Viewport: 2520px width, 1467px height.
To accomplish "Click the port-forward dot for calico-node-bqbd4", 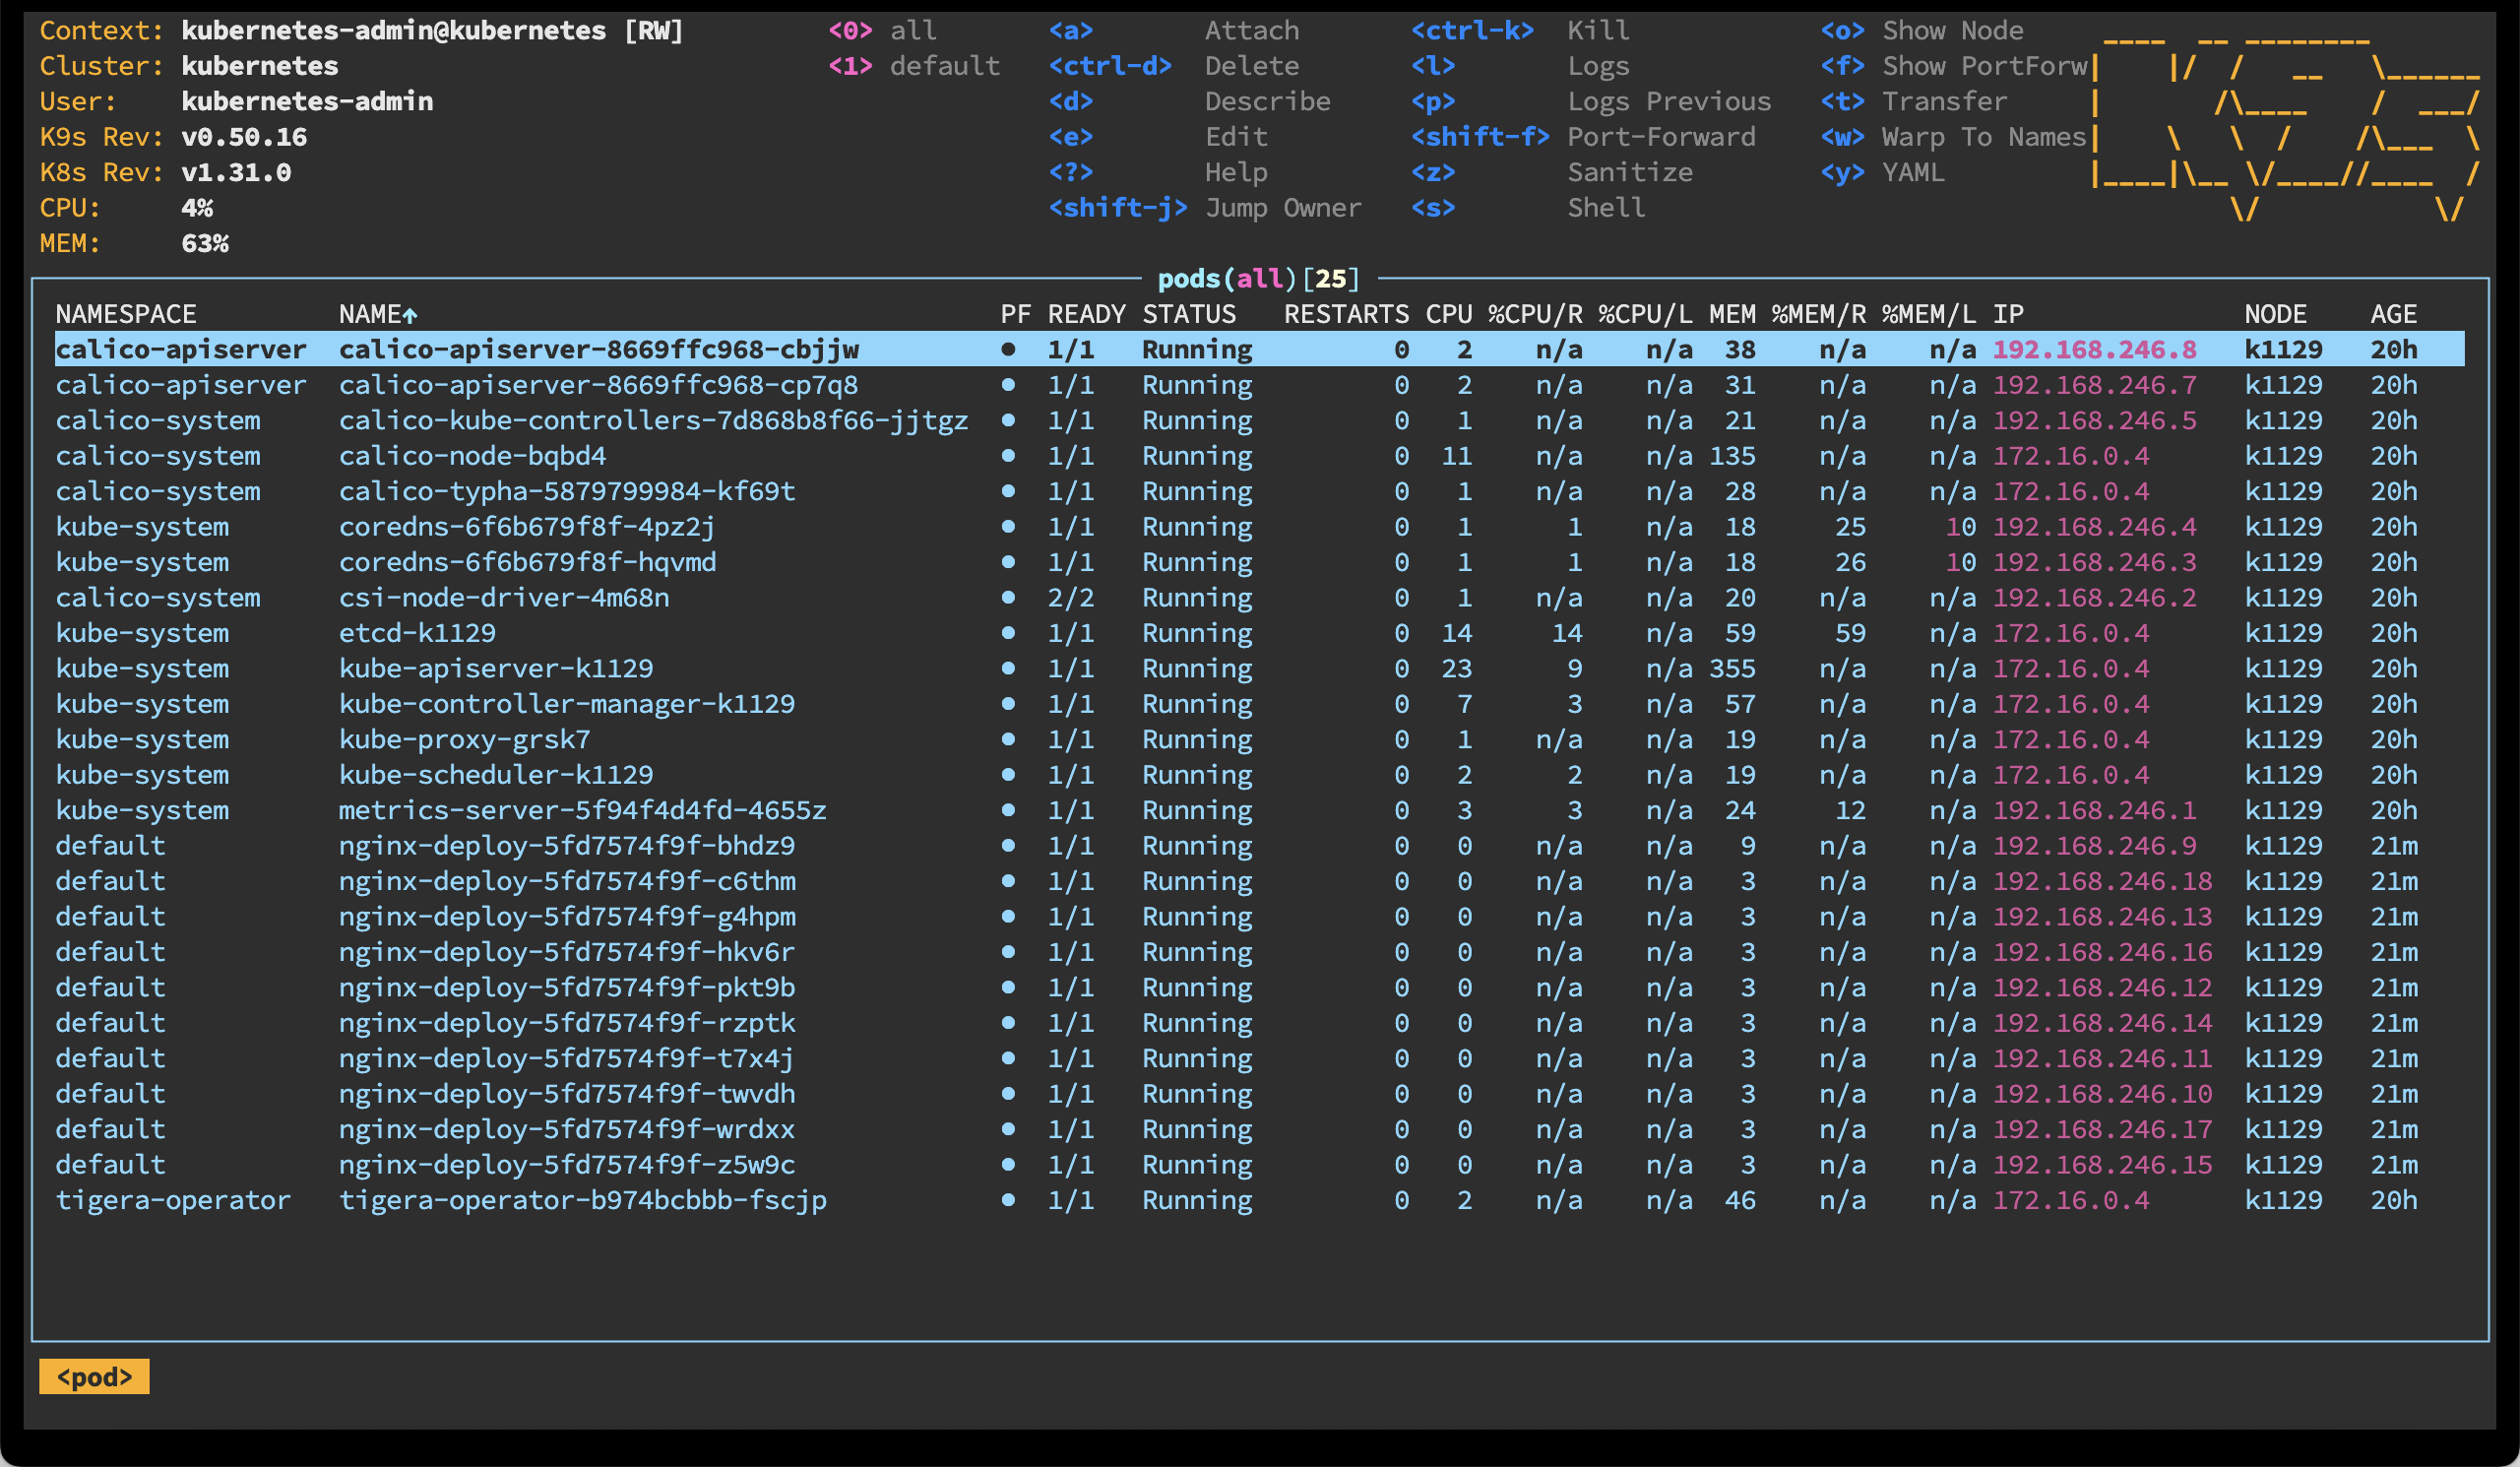I will (x=1008, y=456).
